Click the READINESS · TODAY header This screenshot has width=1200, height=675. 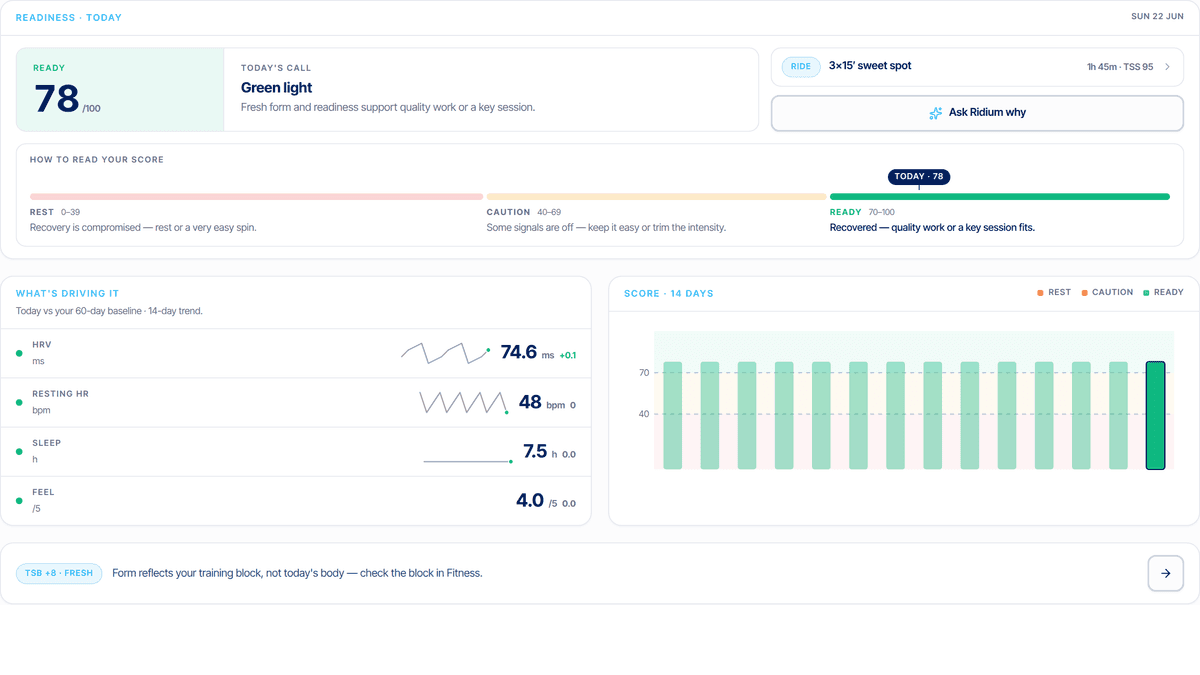69,18
